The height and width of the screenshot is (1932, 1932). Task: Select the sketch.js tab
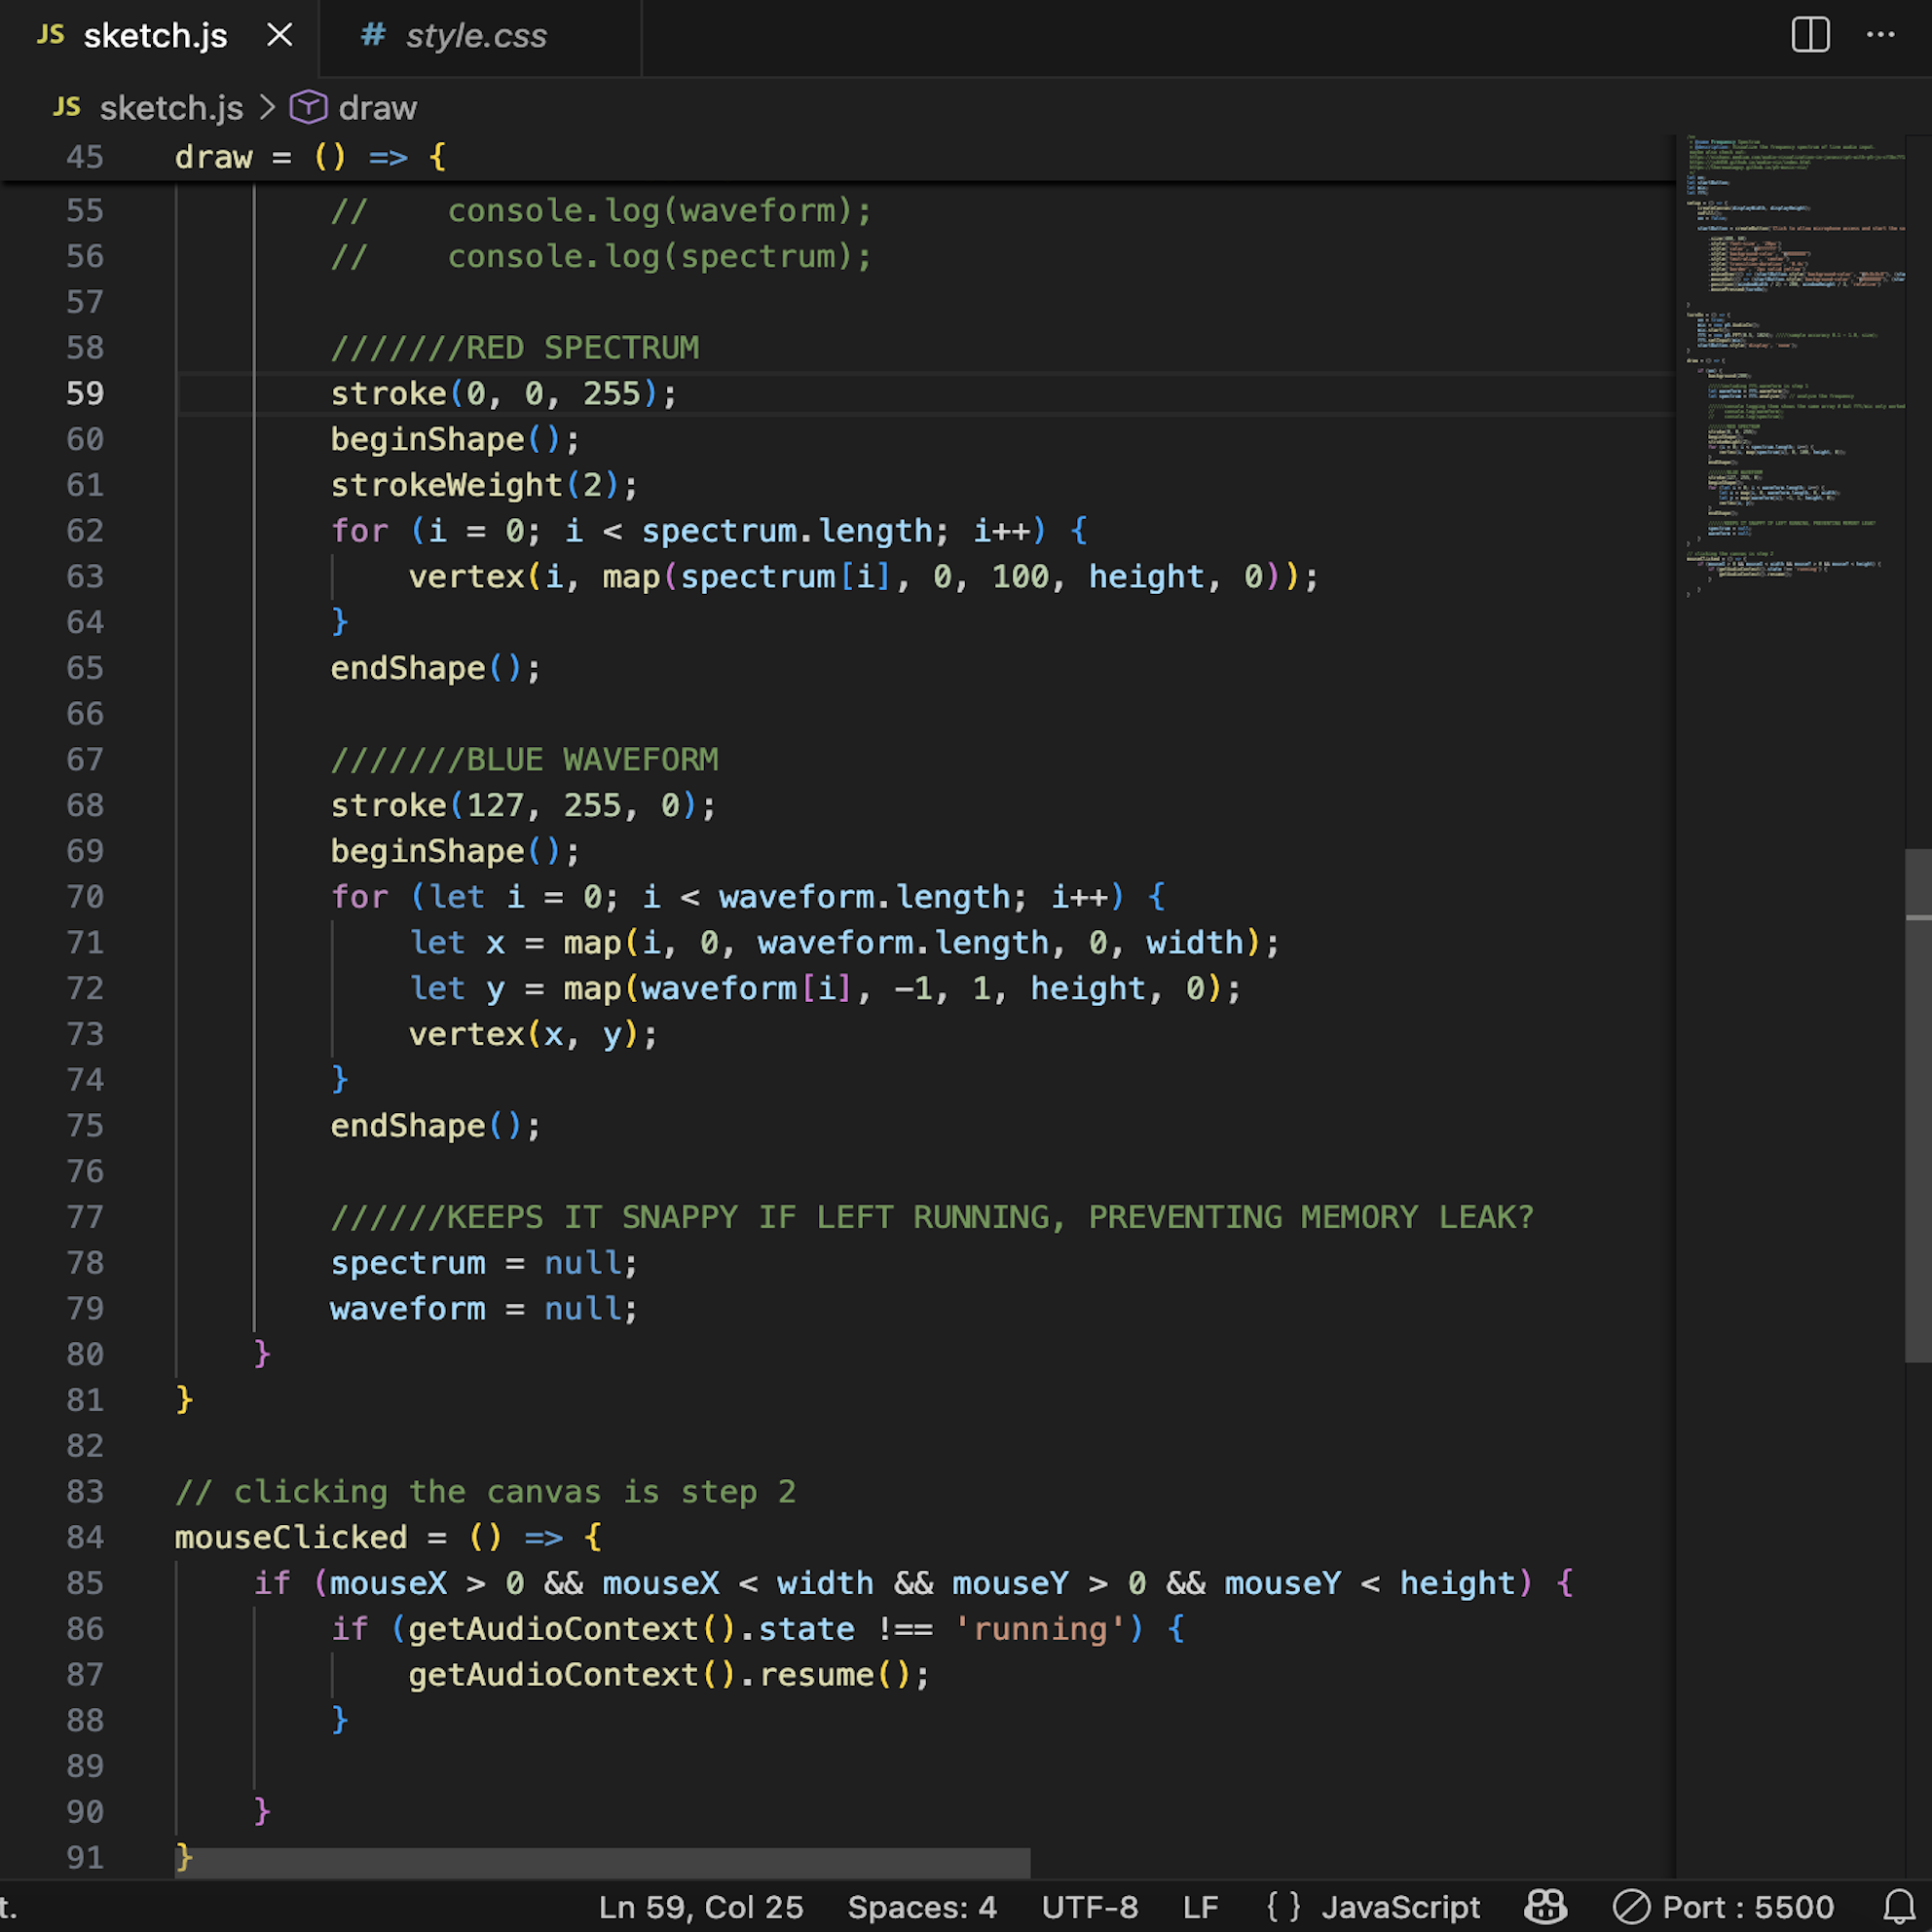click(155, 37)
